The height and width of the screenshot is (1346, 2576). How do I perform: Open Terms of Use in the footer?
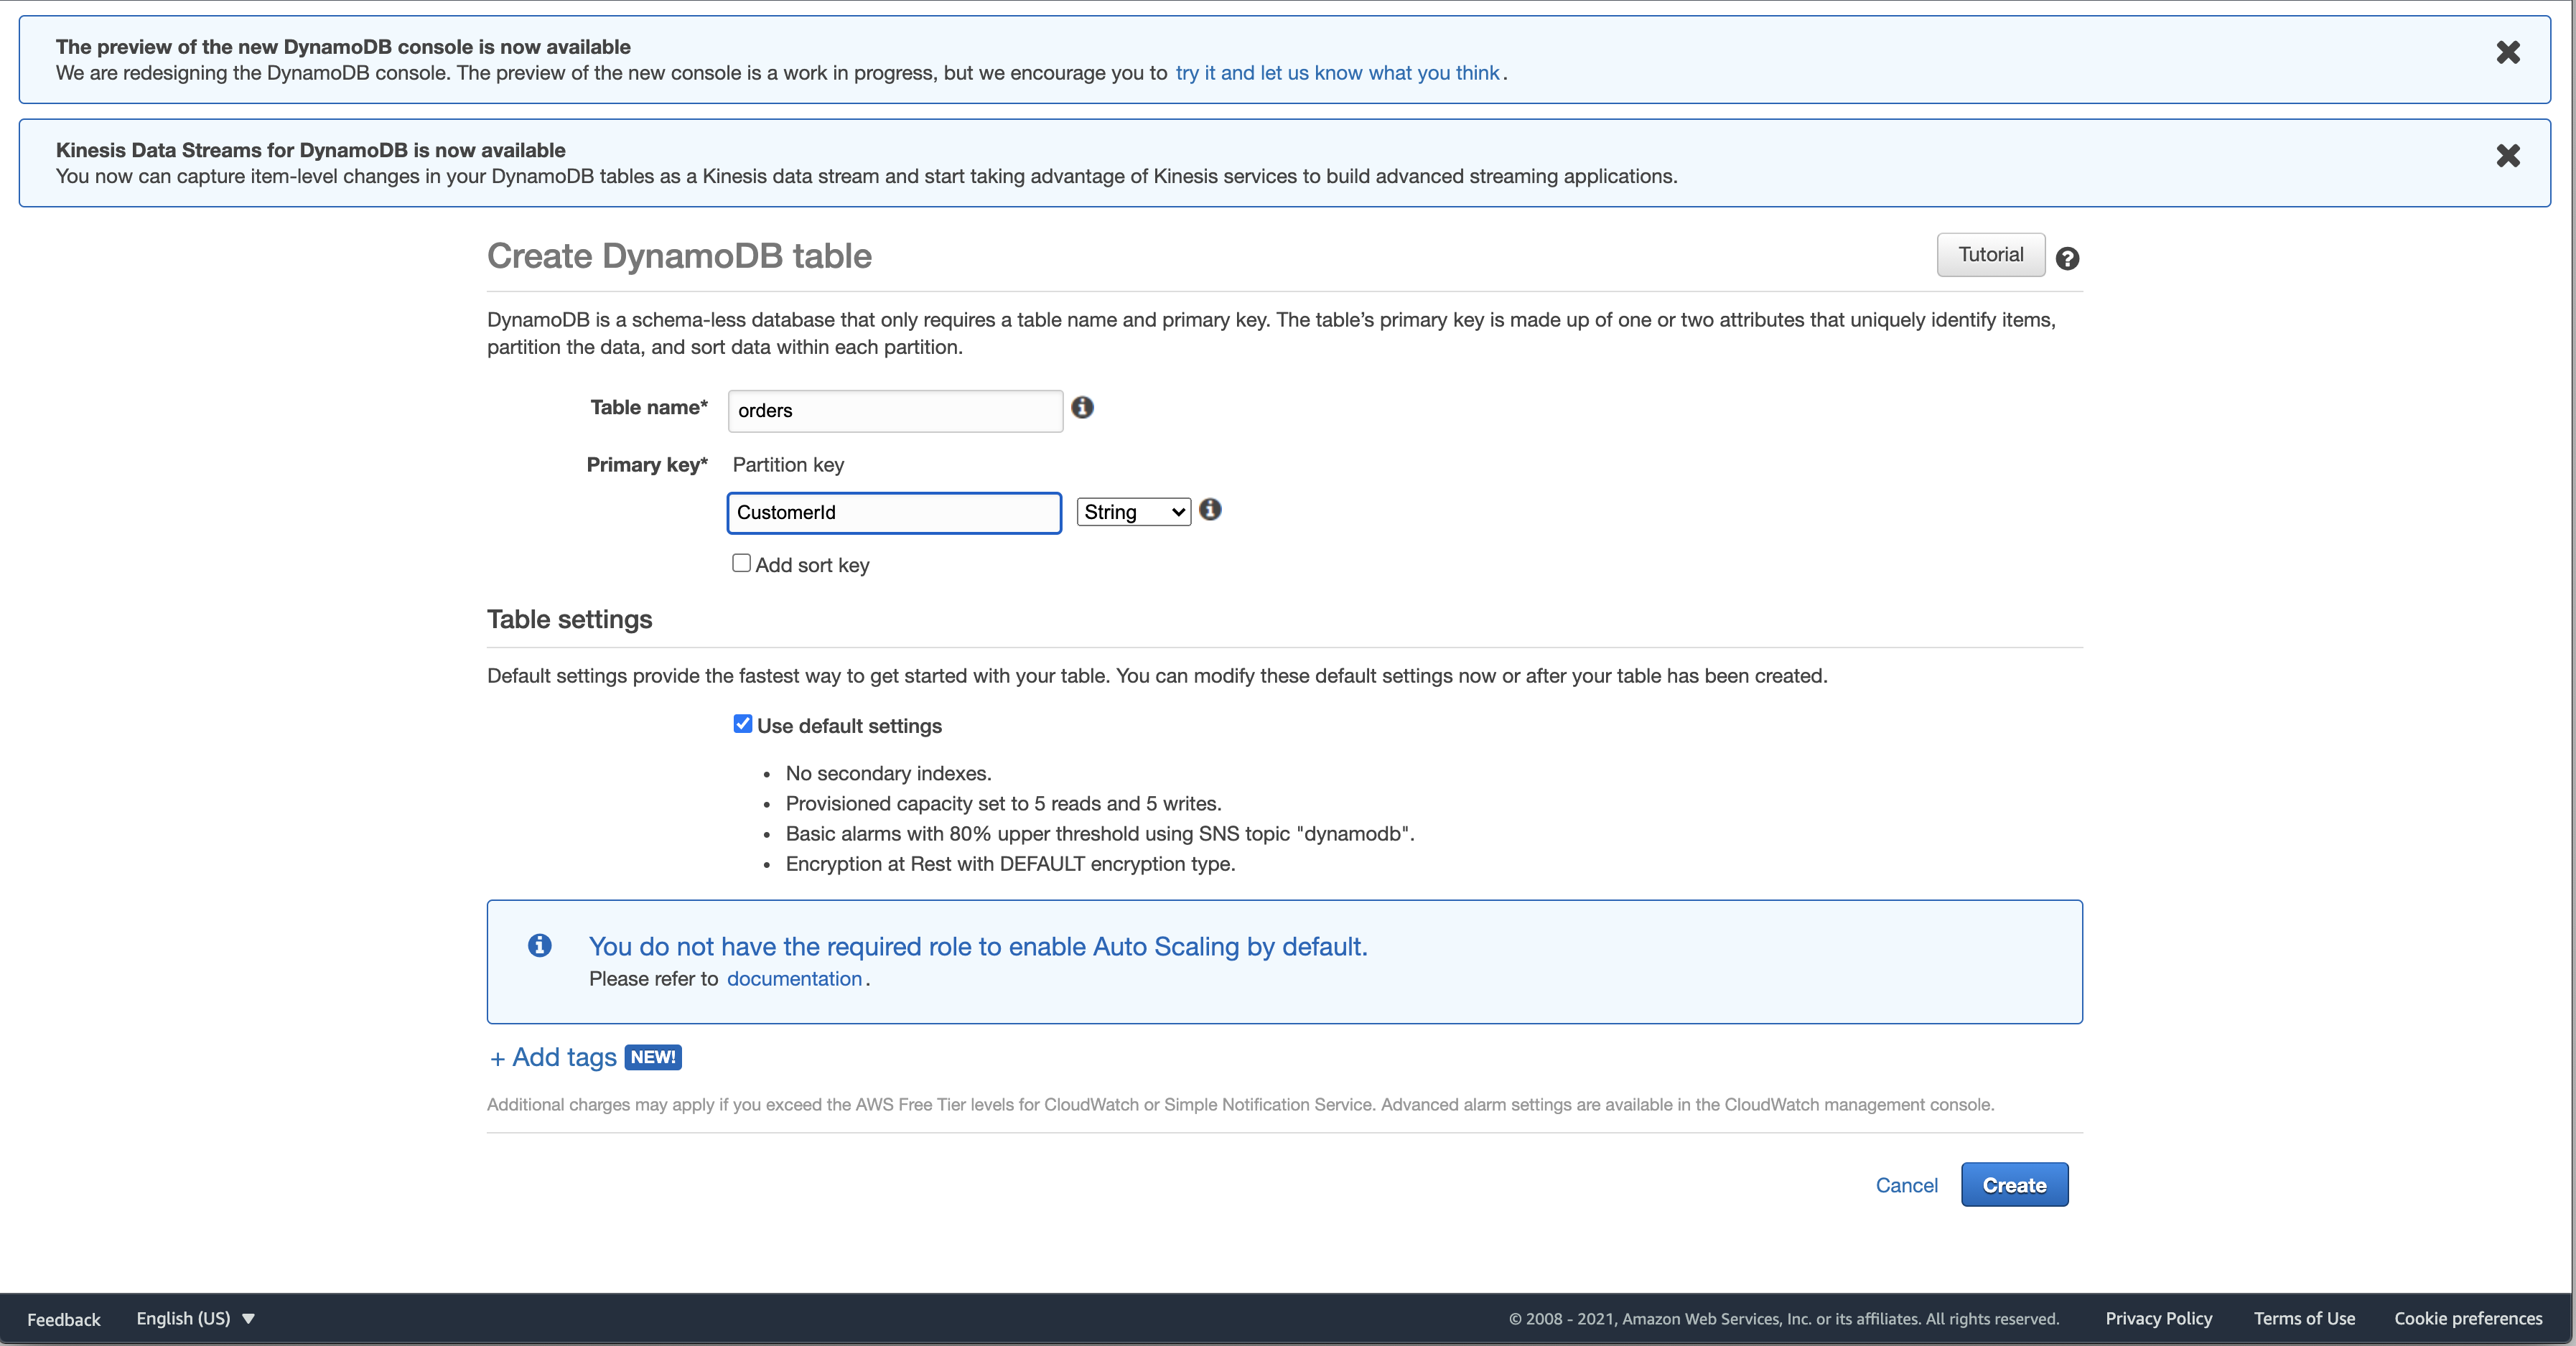2304,1318
